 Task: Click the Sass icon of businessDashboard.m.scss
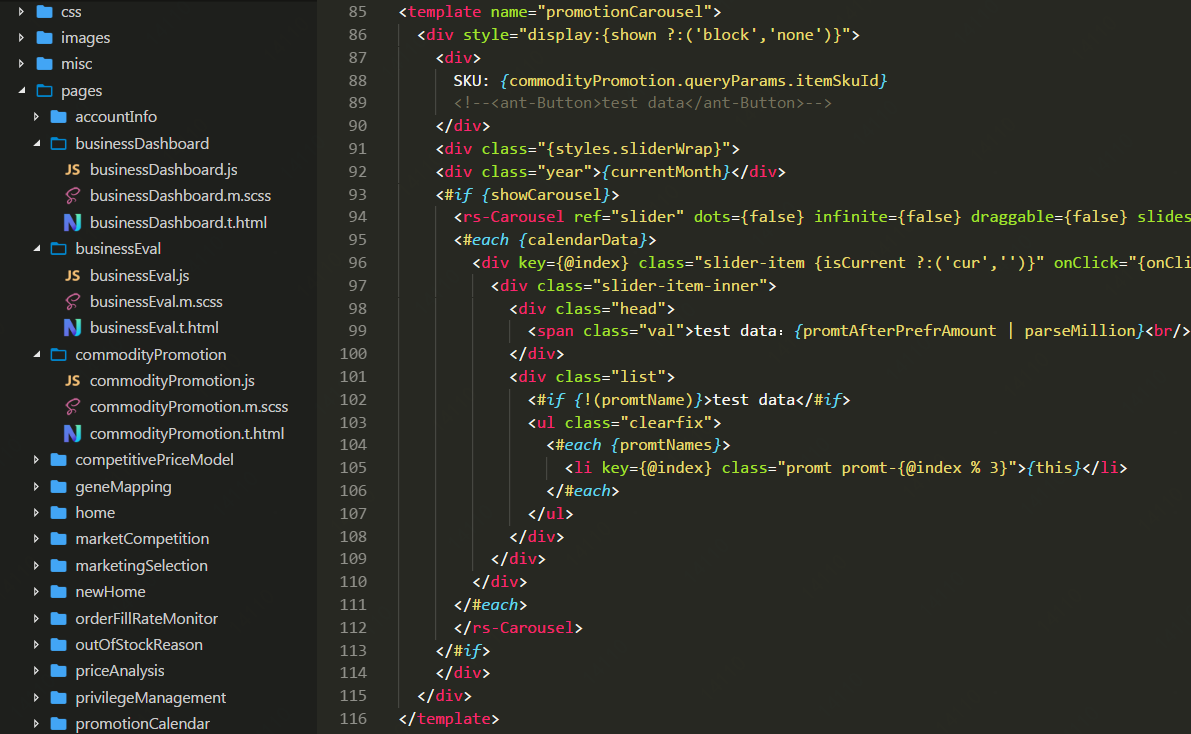click(x=72, y=195)
